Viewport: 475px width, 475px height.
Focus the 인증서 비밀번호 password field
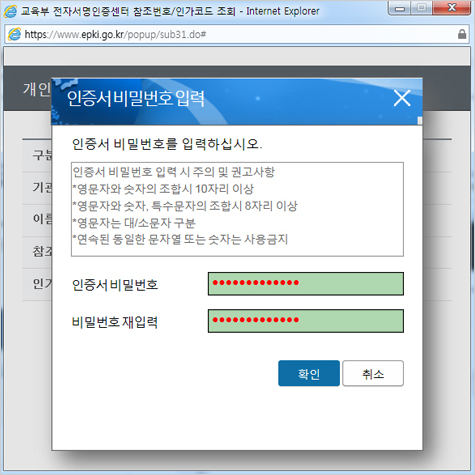[306, 284]
